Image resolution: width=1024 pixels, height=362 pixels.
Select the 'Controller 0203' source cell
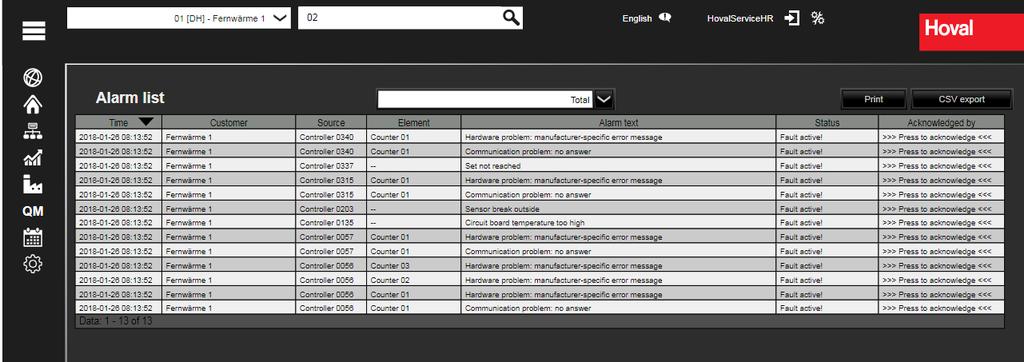(331, 209)
